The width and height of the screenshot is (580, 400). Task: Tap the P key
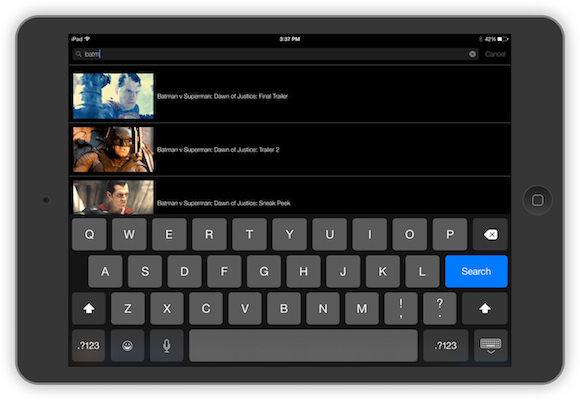click(x=450, y=234)
